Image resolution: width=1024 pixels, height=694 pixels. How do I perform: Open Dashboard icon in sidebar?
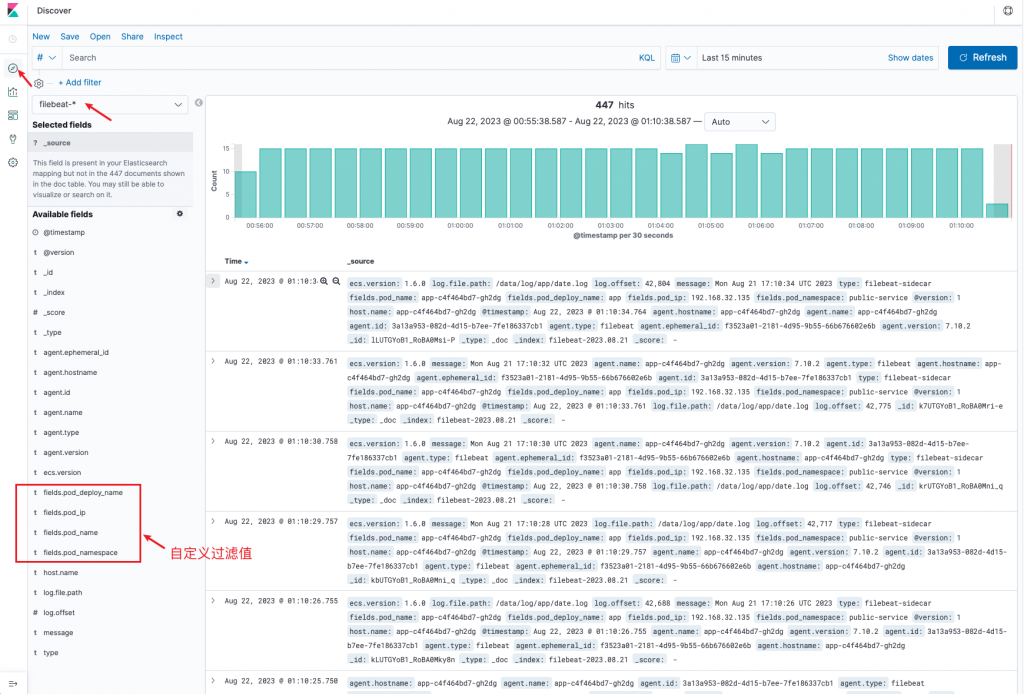12,116
